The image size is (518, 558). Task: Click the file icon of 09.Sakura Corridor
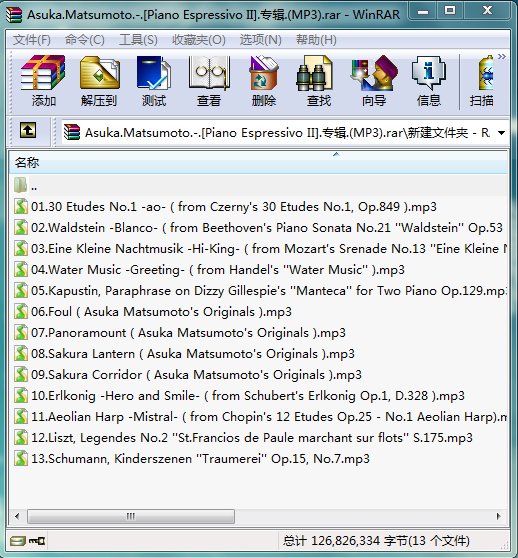click(21, 375)
